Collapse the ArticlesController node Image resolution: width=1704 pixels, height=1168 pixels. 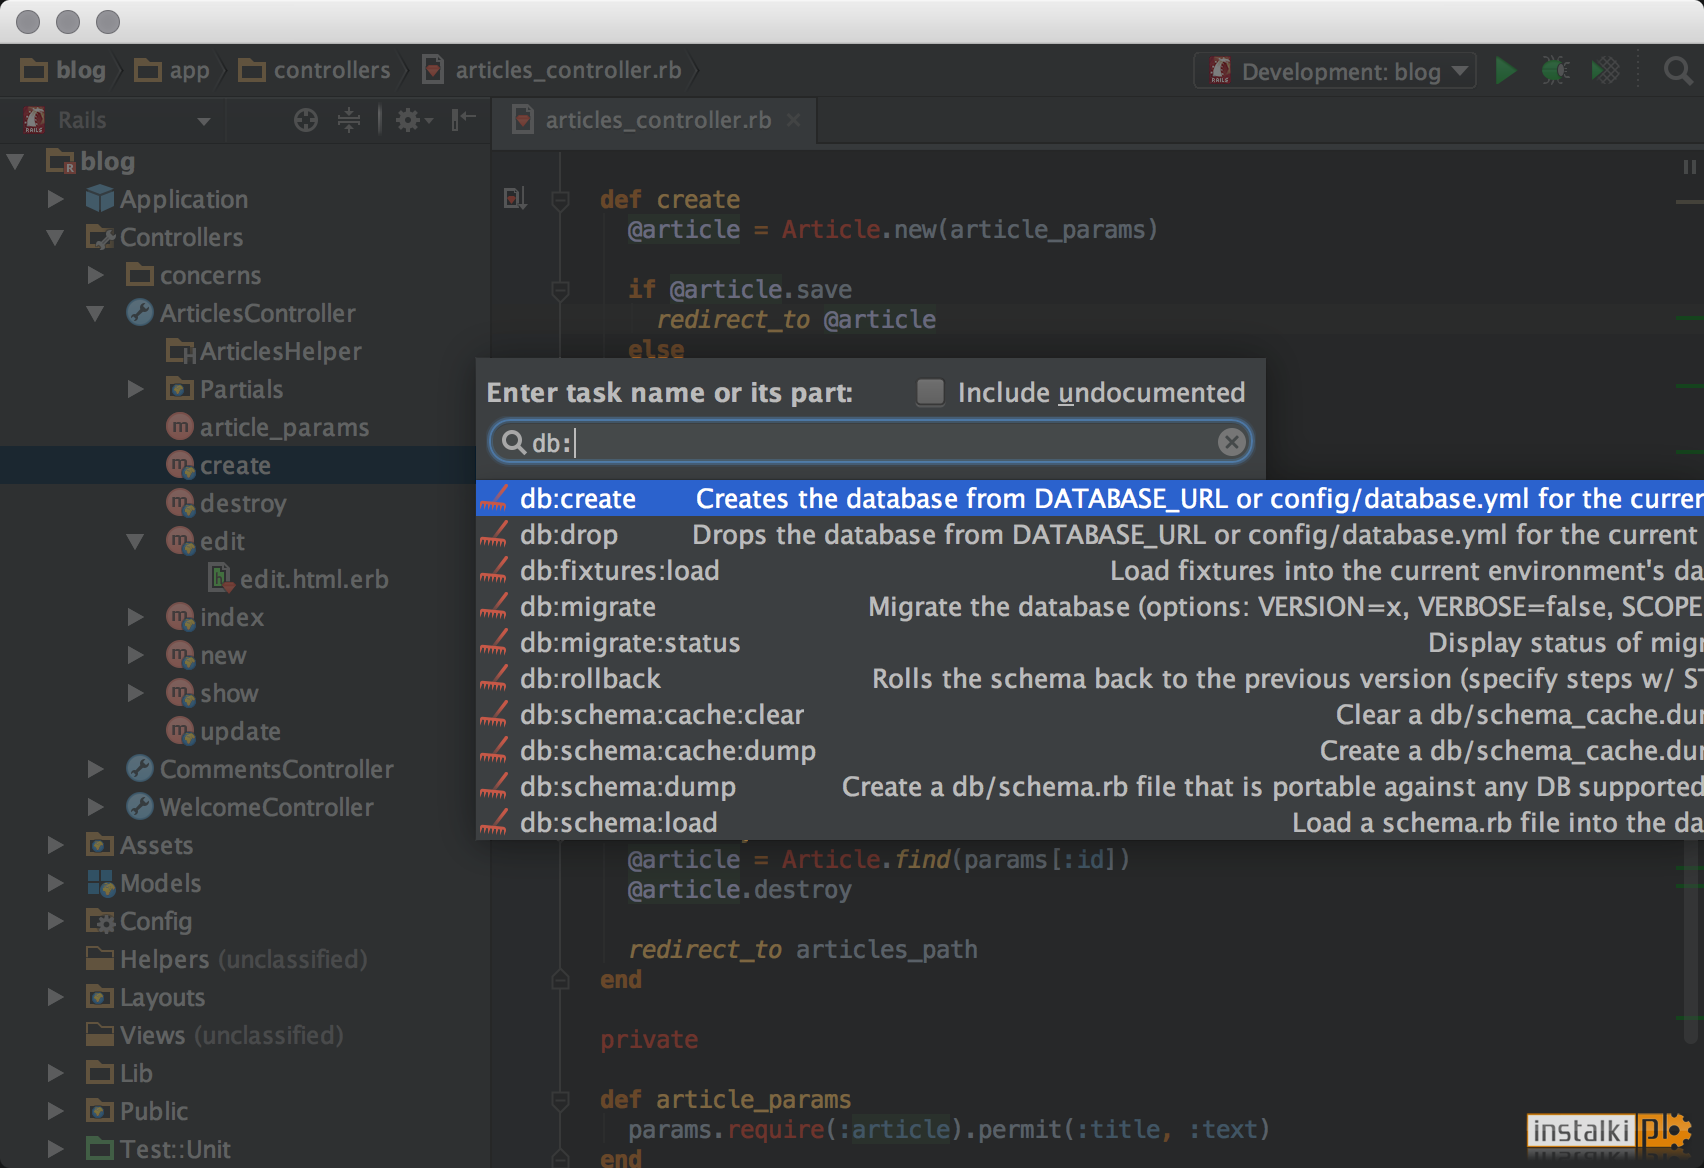[96, 313]
